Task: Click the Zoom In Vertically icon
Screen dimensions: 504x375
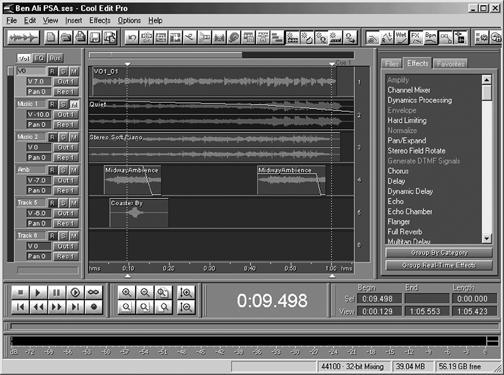Action: click(186, 292)
